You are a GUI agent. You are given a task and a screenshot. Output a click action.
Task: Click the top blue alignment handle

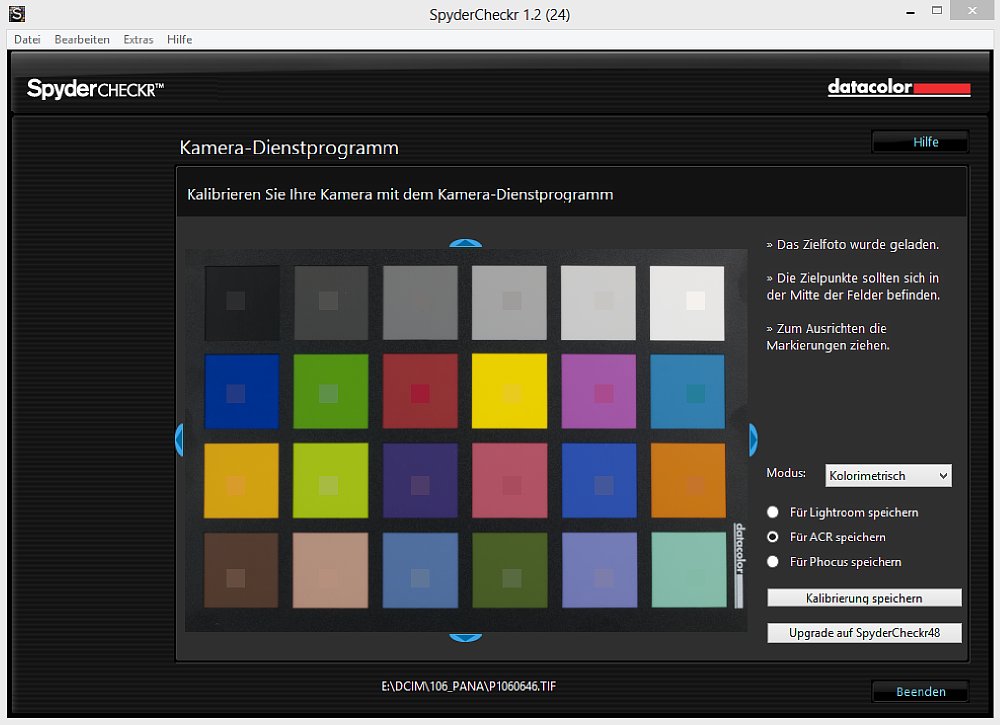point(466,243)
